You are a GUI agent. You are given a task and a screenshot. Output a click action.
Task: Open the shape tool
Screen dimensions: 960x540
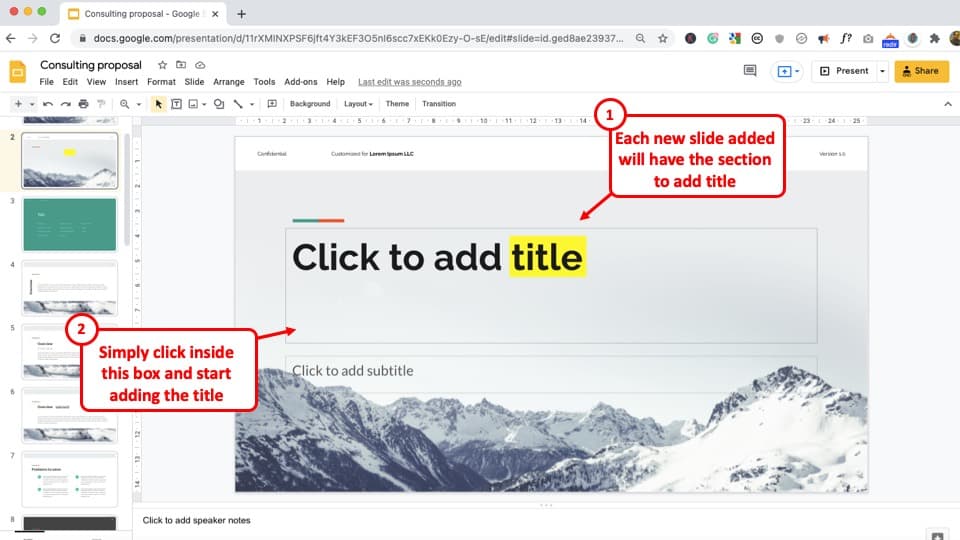coord(219,104)
